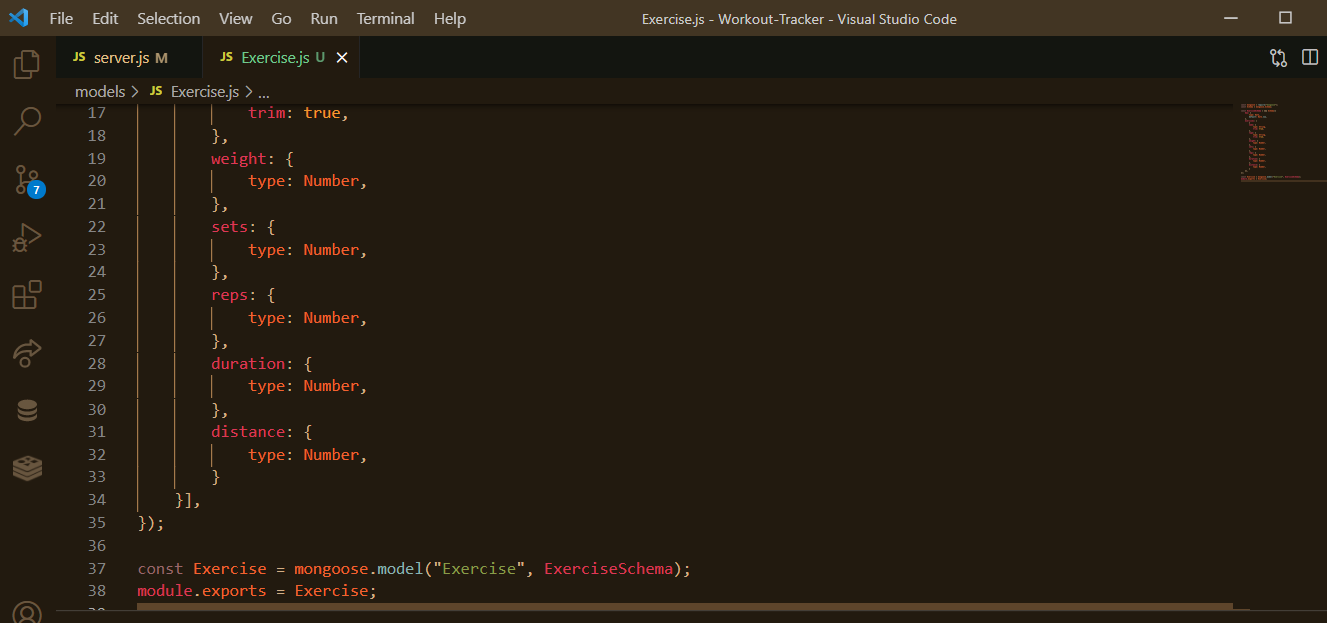Screen dimensions: 1327x623
Task: Open the Explorer view in activity bar
Action: (27, 65)
